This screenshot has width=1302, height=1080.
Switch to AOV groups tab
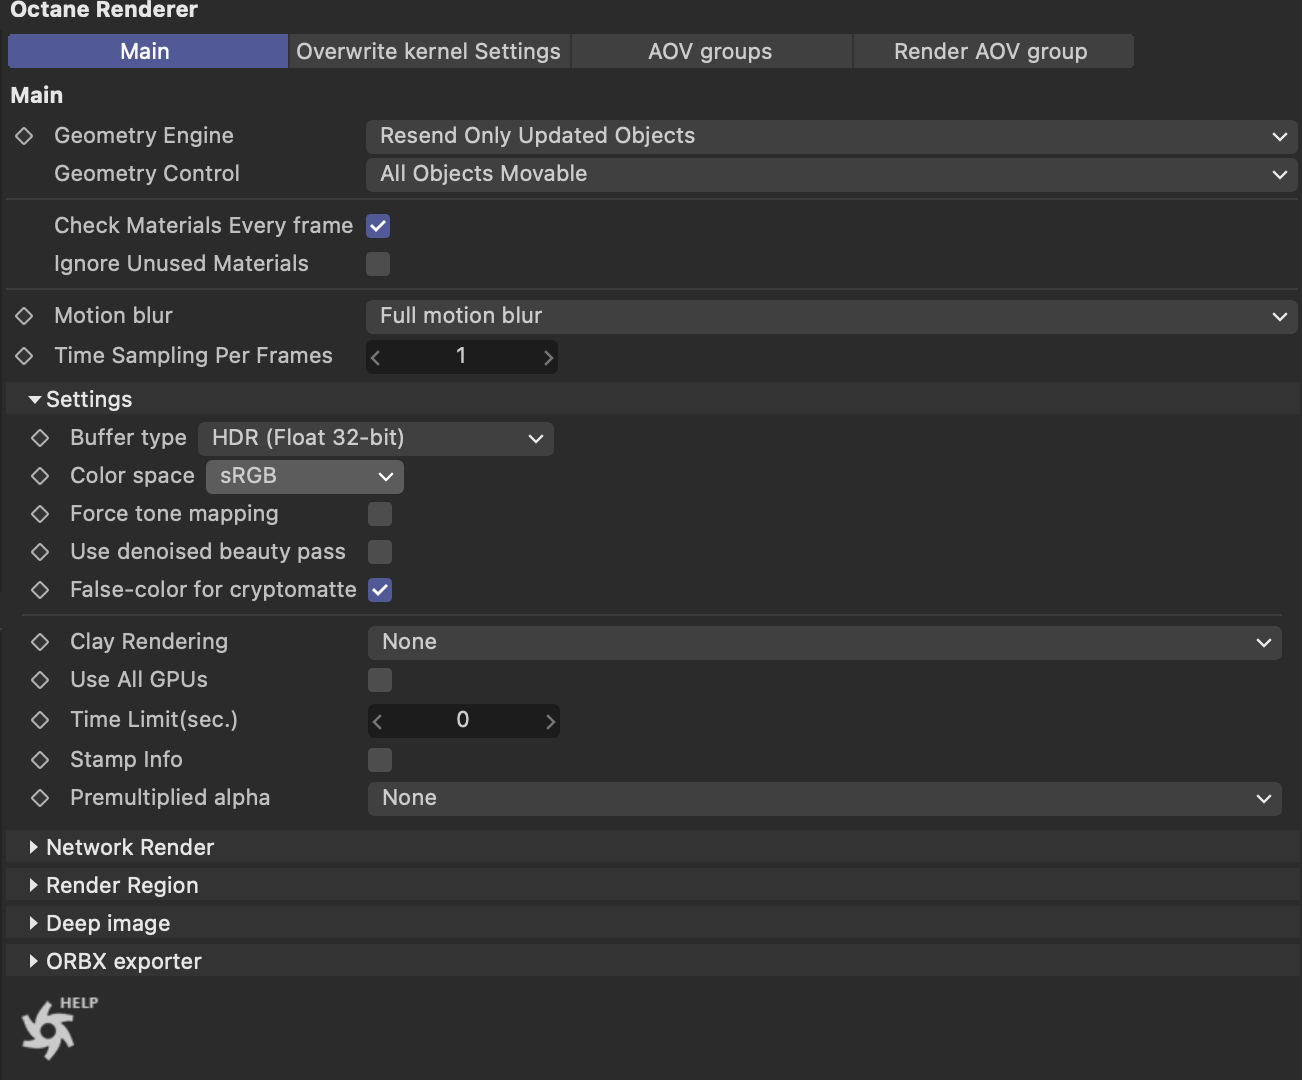pos(711,51)
